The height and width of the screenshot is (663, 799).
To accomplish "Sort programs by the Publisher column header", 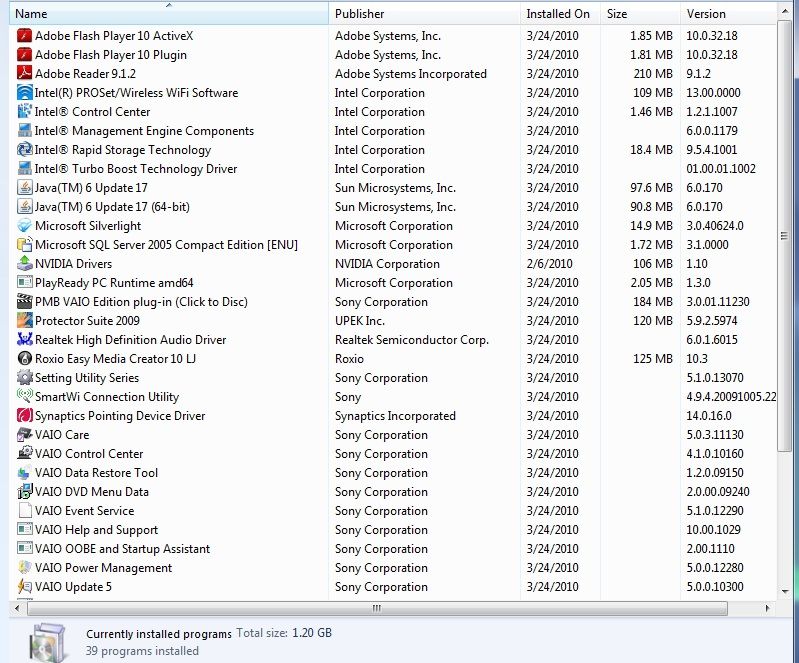I will click(424, 14).
